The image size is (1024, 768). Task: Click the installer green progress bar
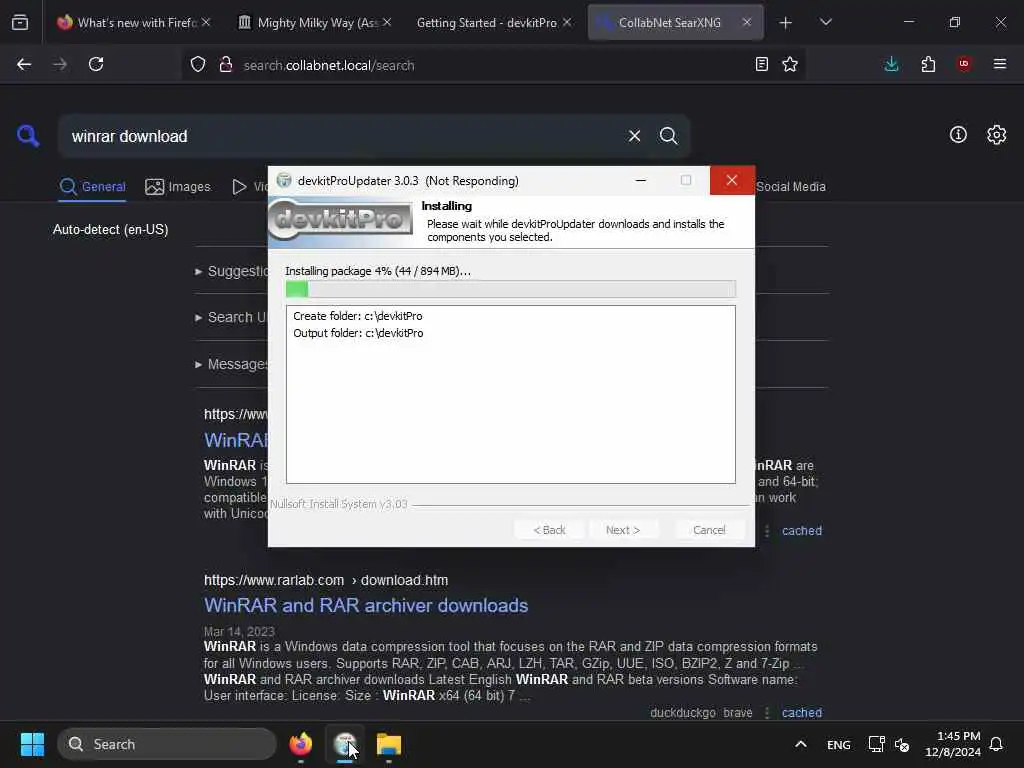coord(510,289)
